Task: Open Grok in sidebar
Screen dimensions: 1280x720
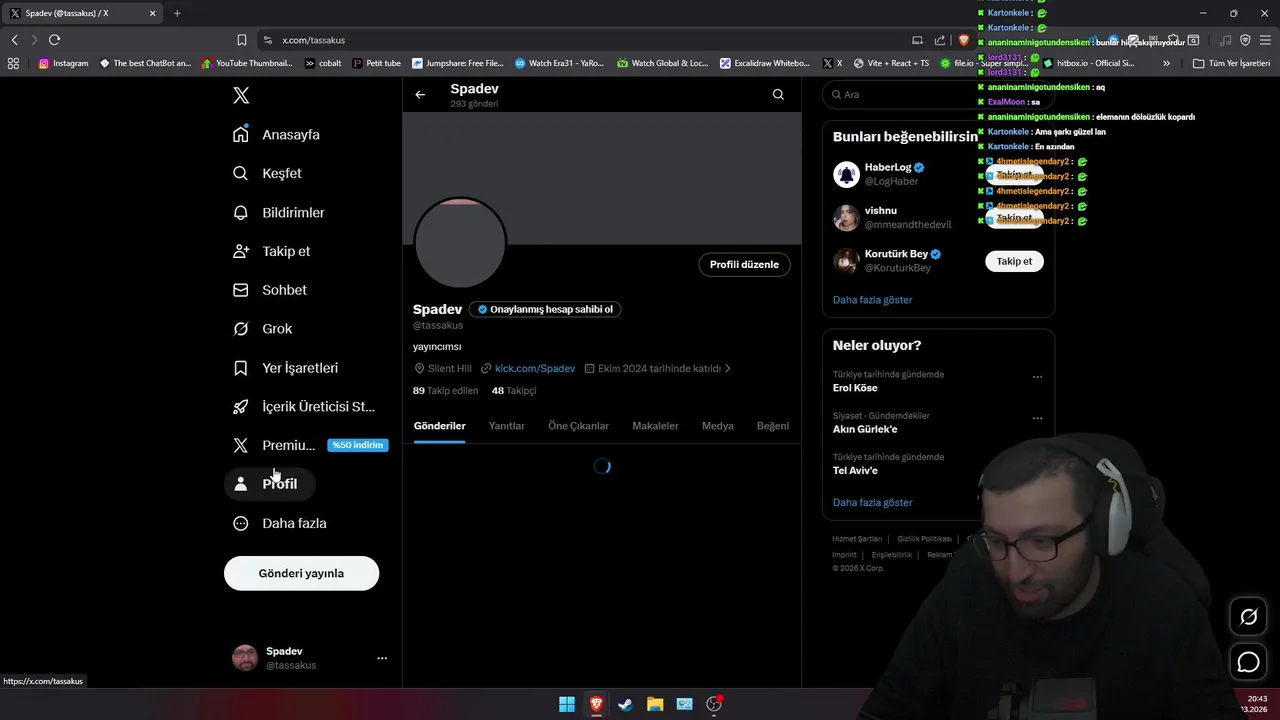Action: [263, 329]
